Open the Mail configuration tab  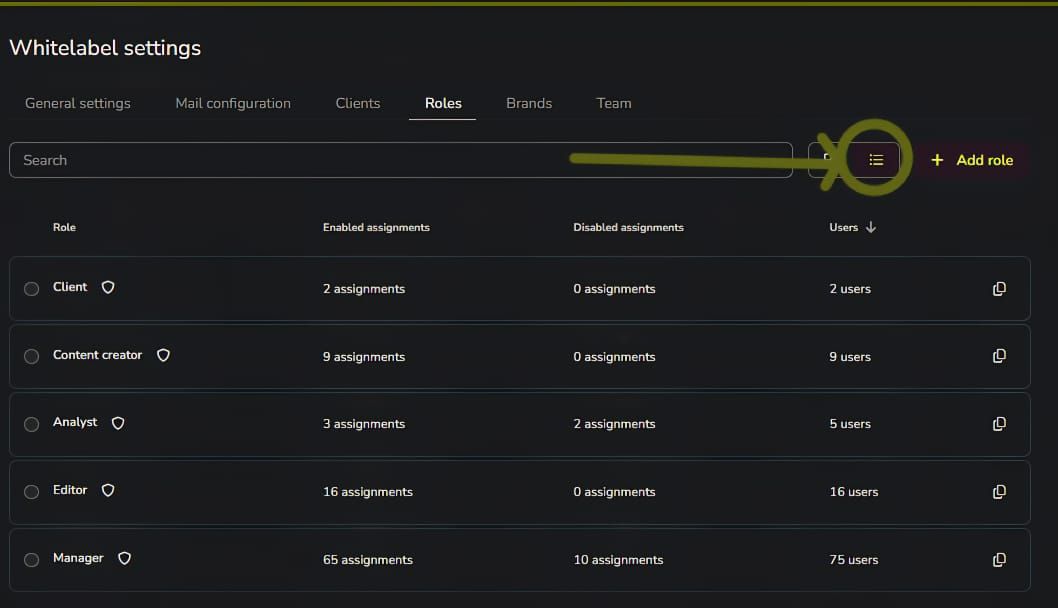coord(233,103)
